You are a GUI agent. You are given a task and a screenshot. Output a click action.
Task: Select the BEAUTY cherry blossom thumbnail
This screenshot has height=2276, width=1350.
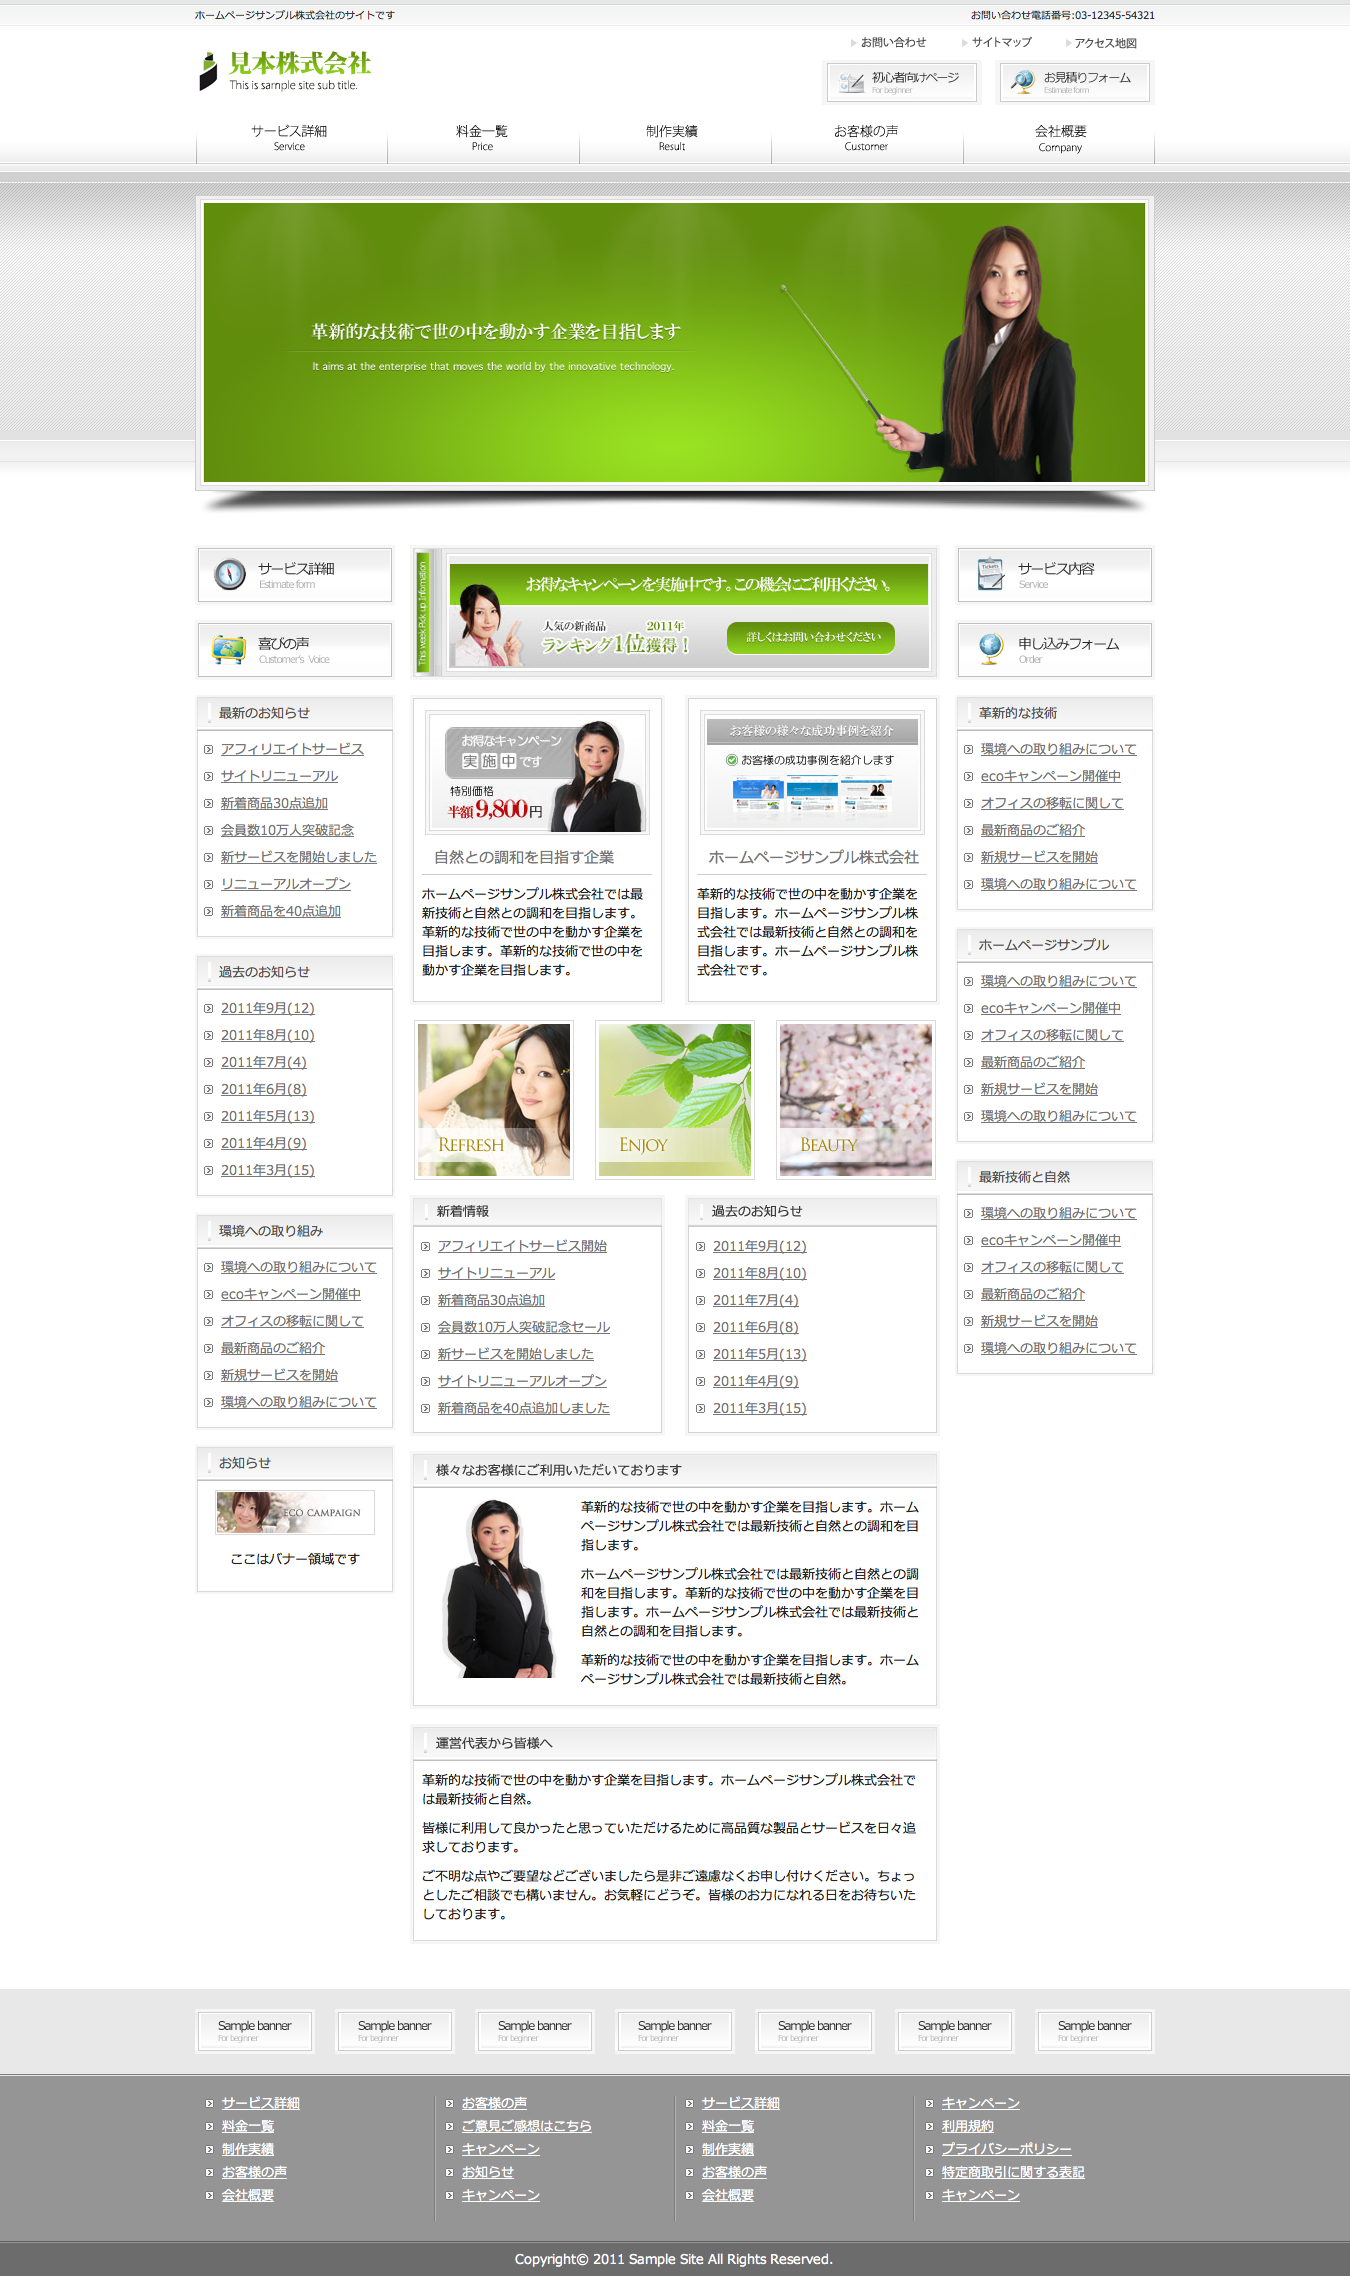pos(855,1099)
